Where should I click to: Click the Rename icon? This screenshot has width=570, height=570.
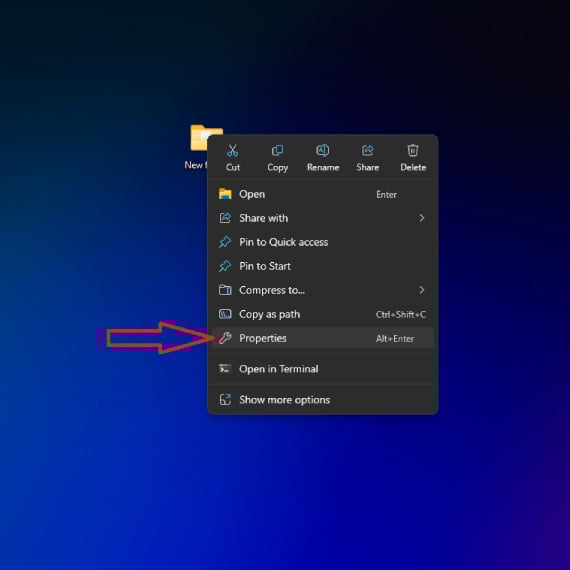[322, 150]
